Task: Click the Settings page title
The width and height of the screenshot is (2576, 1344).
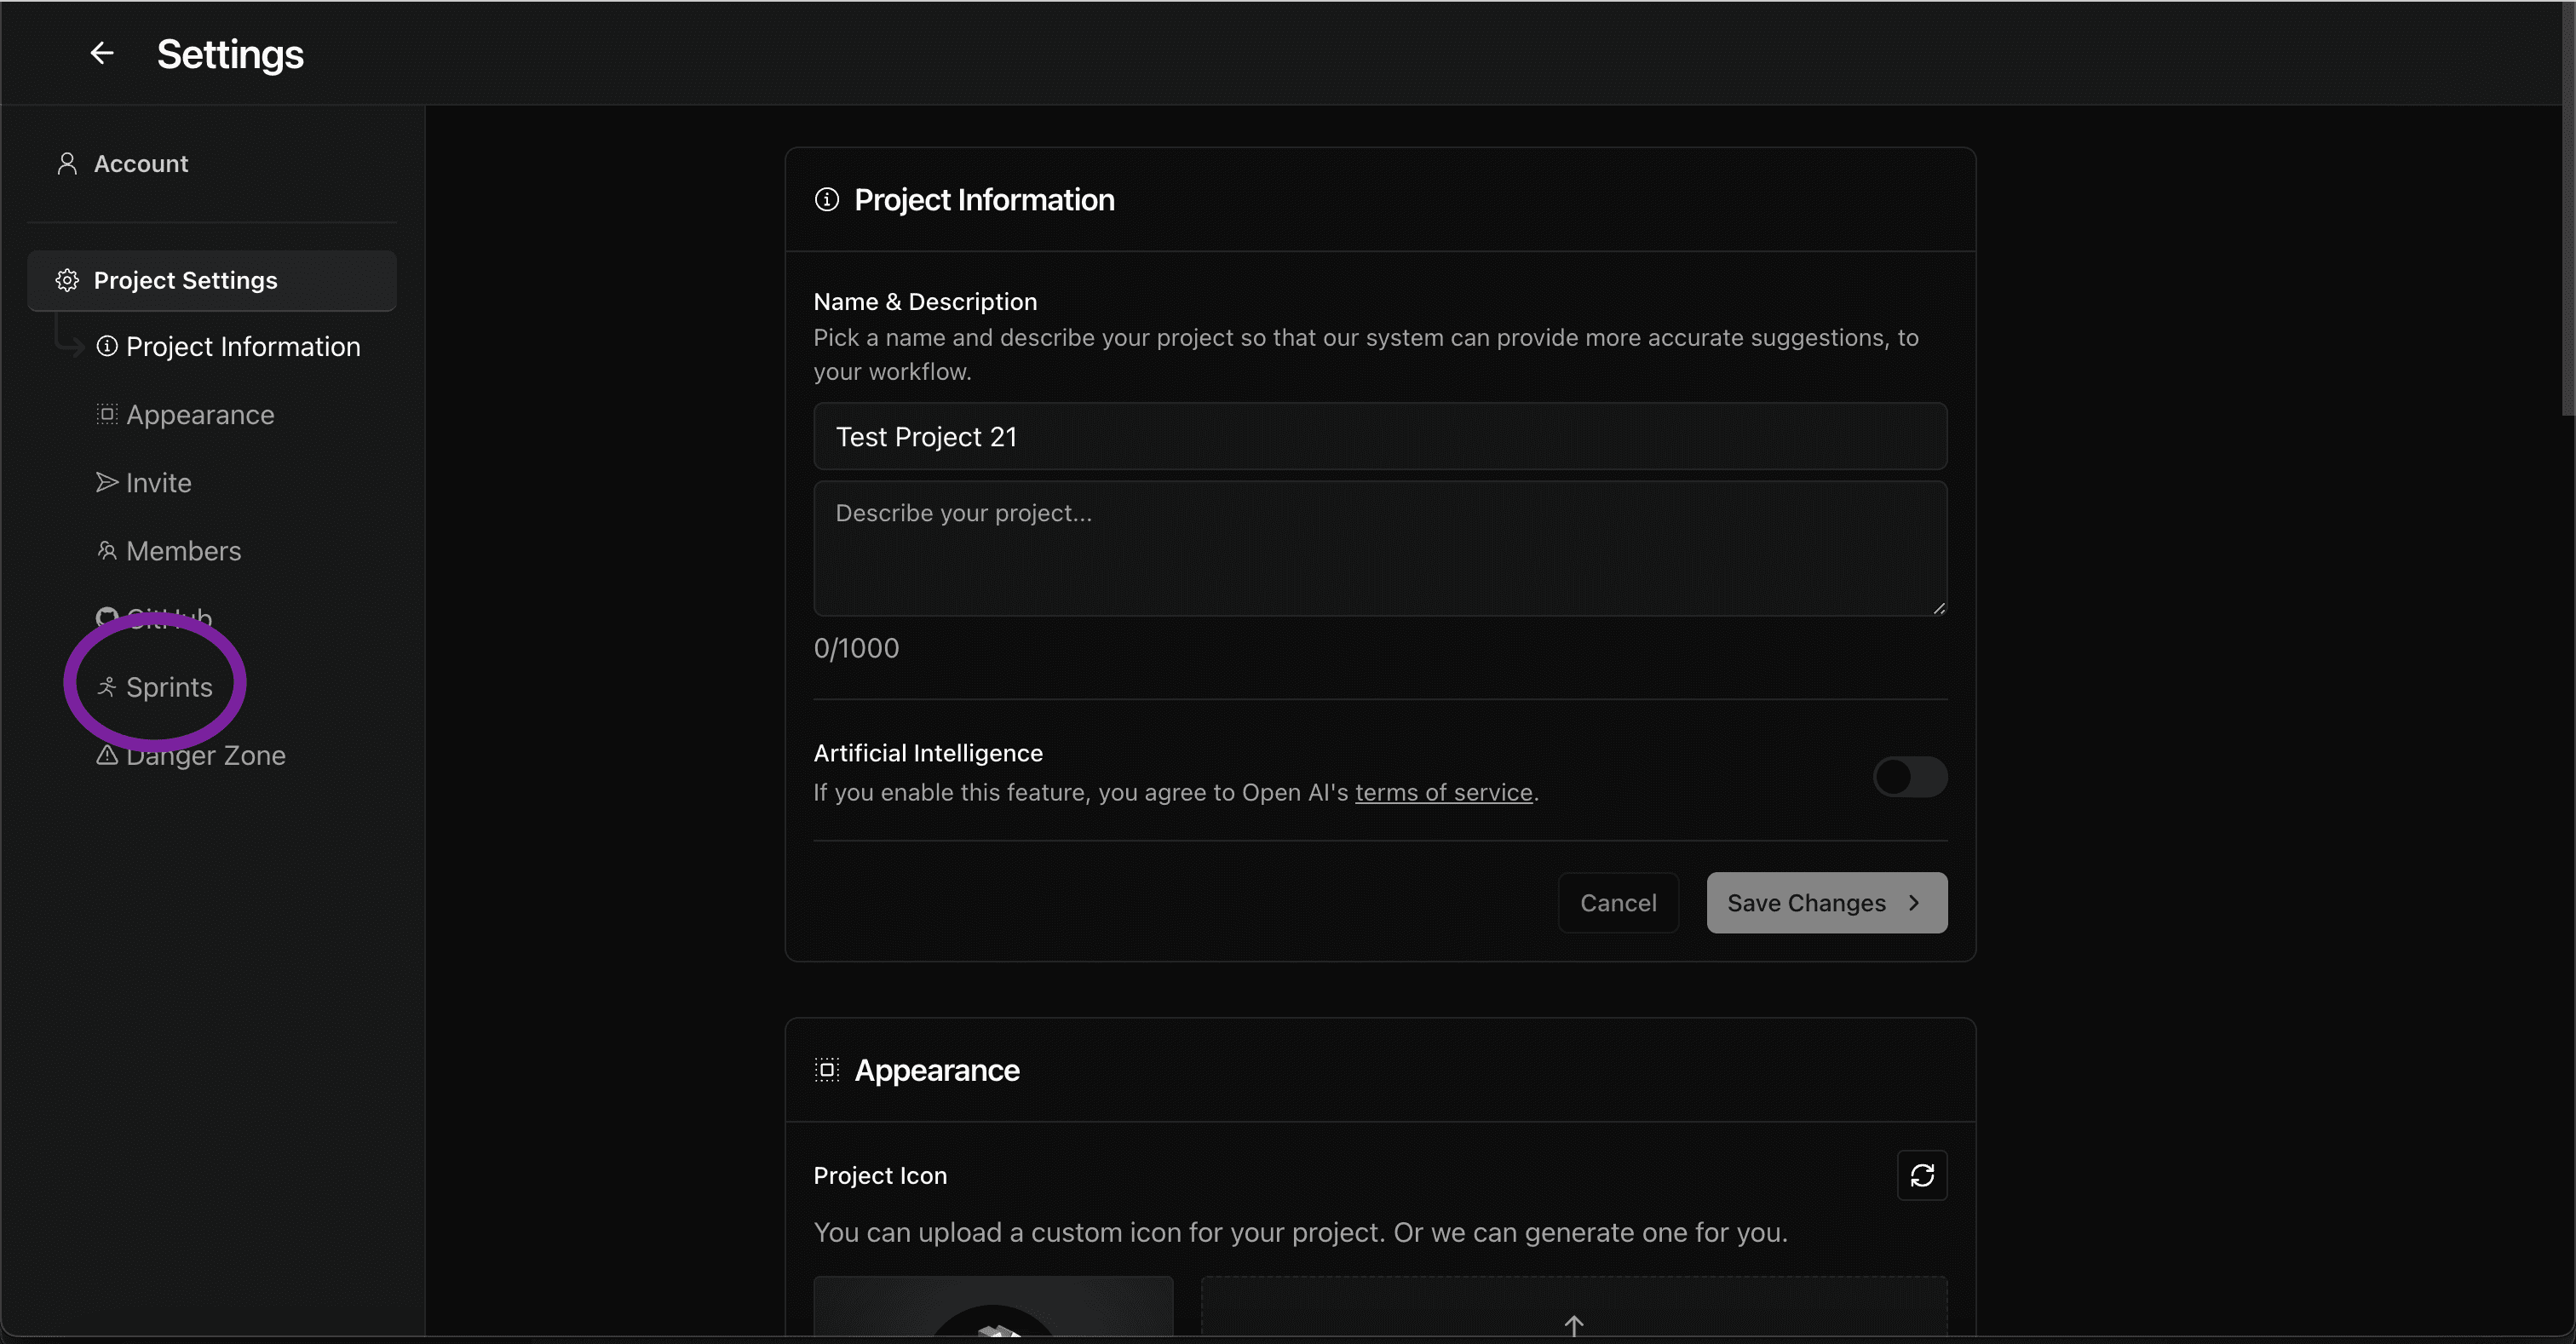Action: click(x=230, y=54)
